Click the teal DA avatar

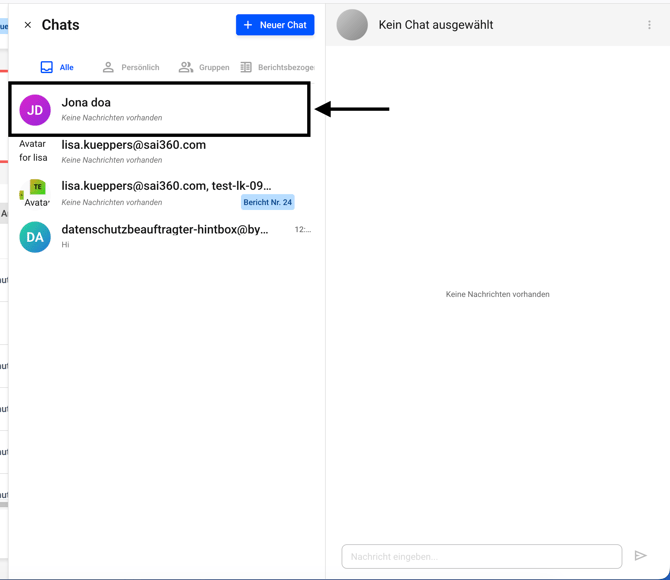(35, 237)
